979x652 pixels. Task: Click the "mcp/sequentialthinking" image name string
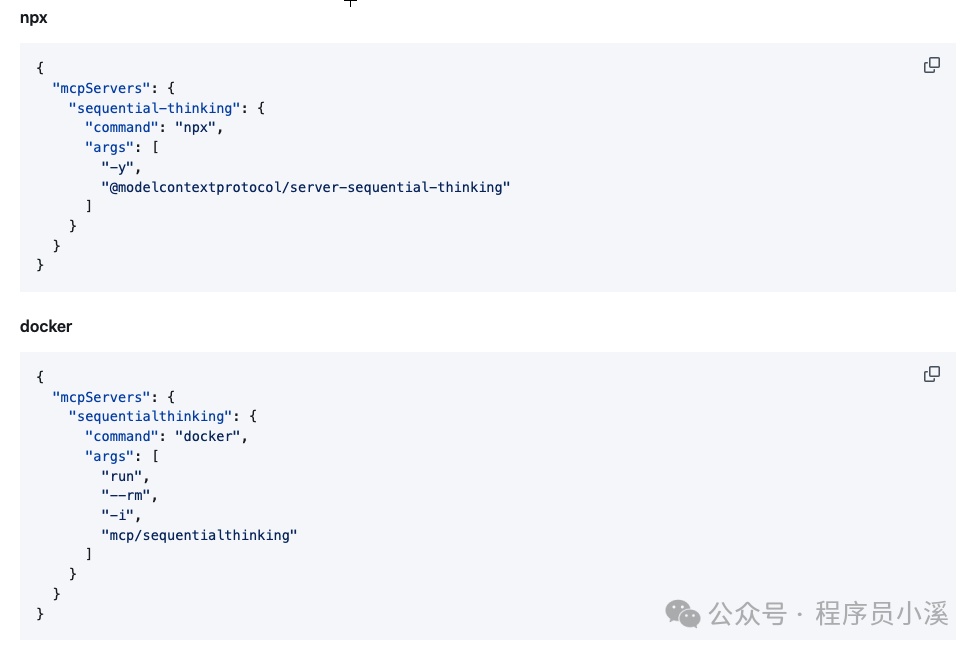tap(199, 535)
